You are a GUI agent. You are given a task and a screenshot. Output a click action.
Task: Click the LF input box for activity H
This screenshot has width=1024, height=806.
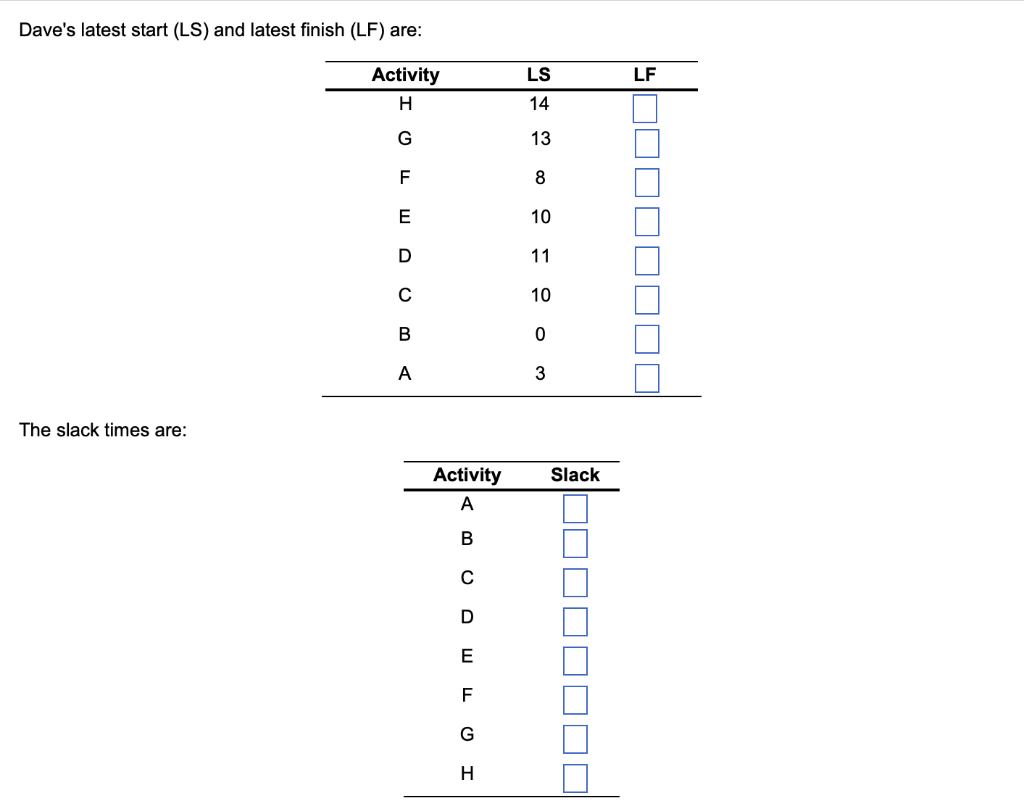[645, 108]
